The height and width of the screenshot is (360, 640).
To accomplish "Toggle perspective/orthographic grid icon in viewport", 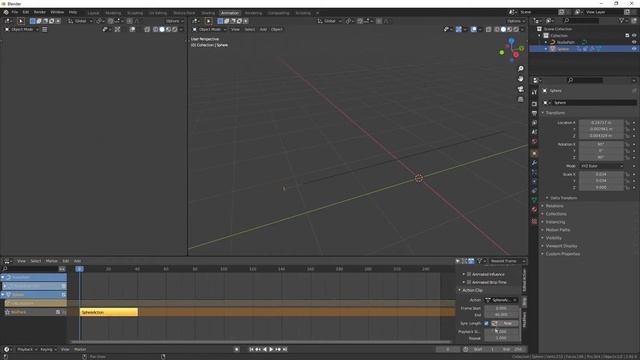I will tap(520, 99).
